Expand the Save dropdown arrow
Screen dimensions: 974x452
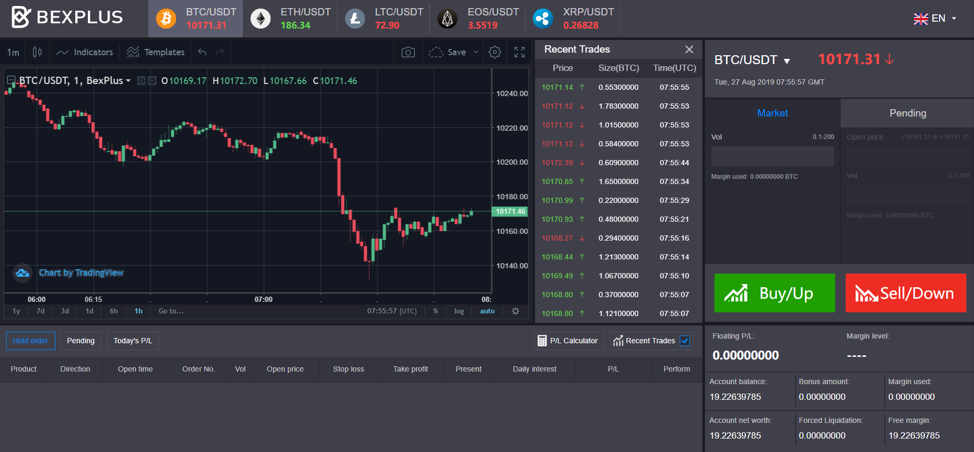[x=476, y=52]
